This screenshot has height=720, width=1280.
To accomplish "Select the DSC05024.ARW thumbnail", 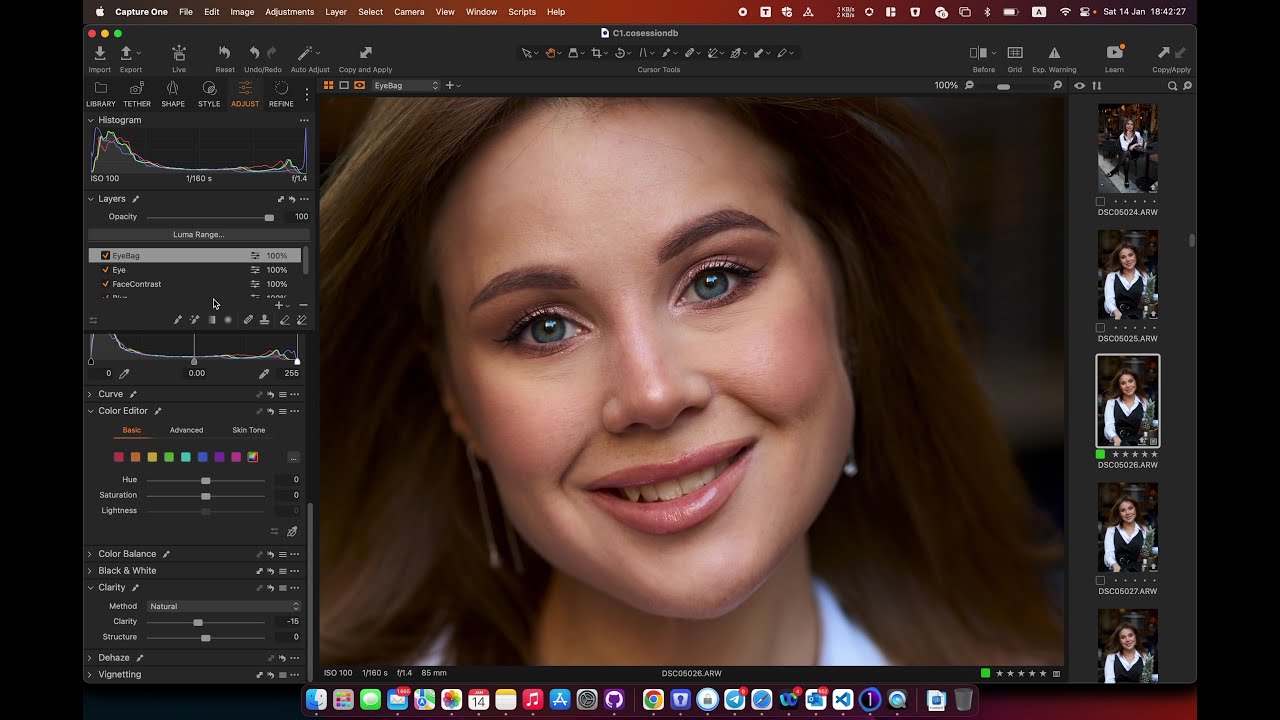I will coord(1128,148).
